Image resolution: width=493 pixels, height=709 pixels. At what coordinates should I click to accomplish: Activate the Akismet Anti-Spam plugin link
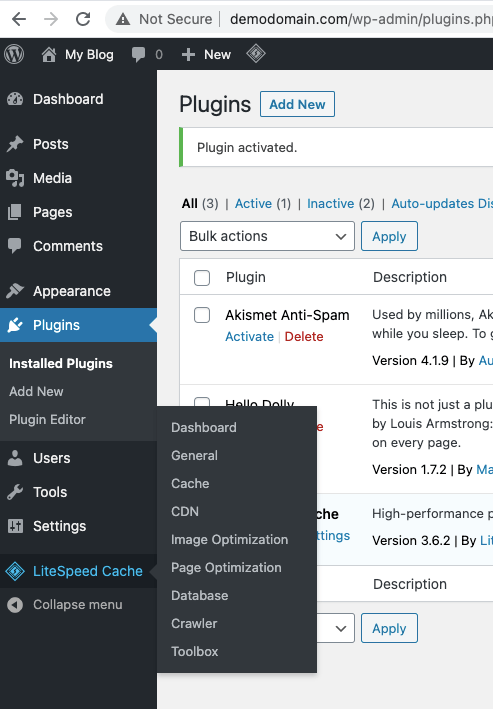249,336
